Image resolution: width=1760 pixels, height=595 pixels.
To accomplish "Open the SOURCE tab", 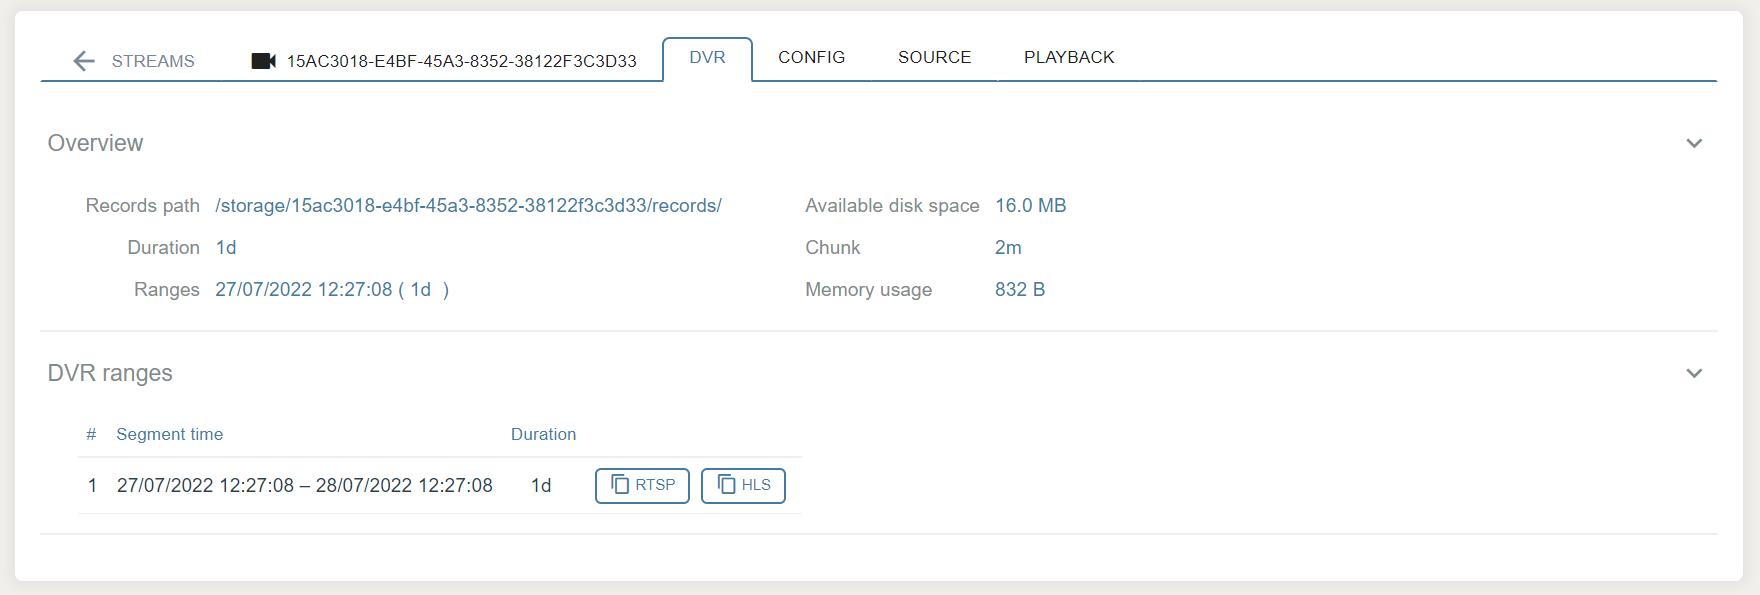I will (934, 58).
